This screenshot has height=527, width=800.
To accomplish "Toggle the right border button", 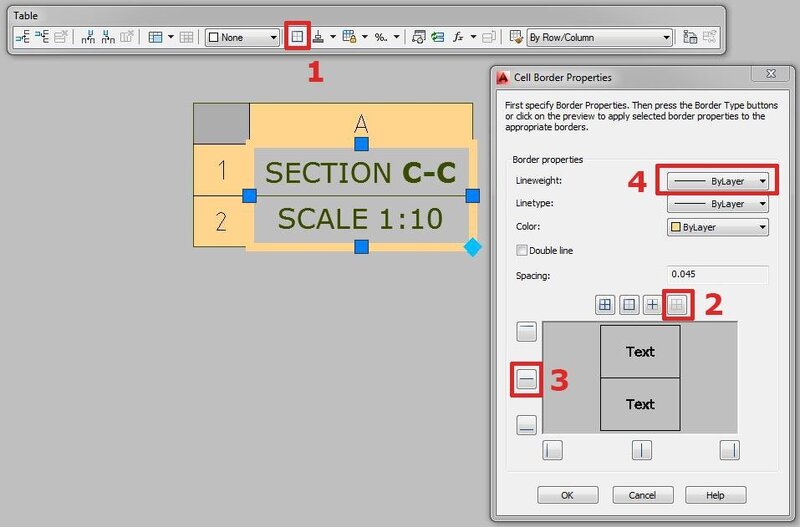I will click(730, 450).
